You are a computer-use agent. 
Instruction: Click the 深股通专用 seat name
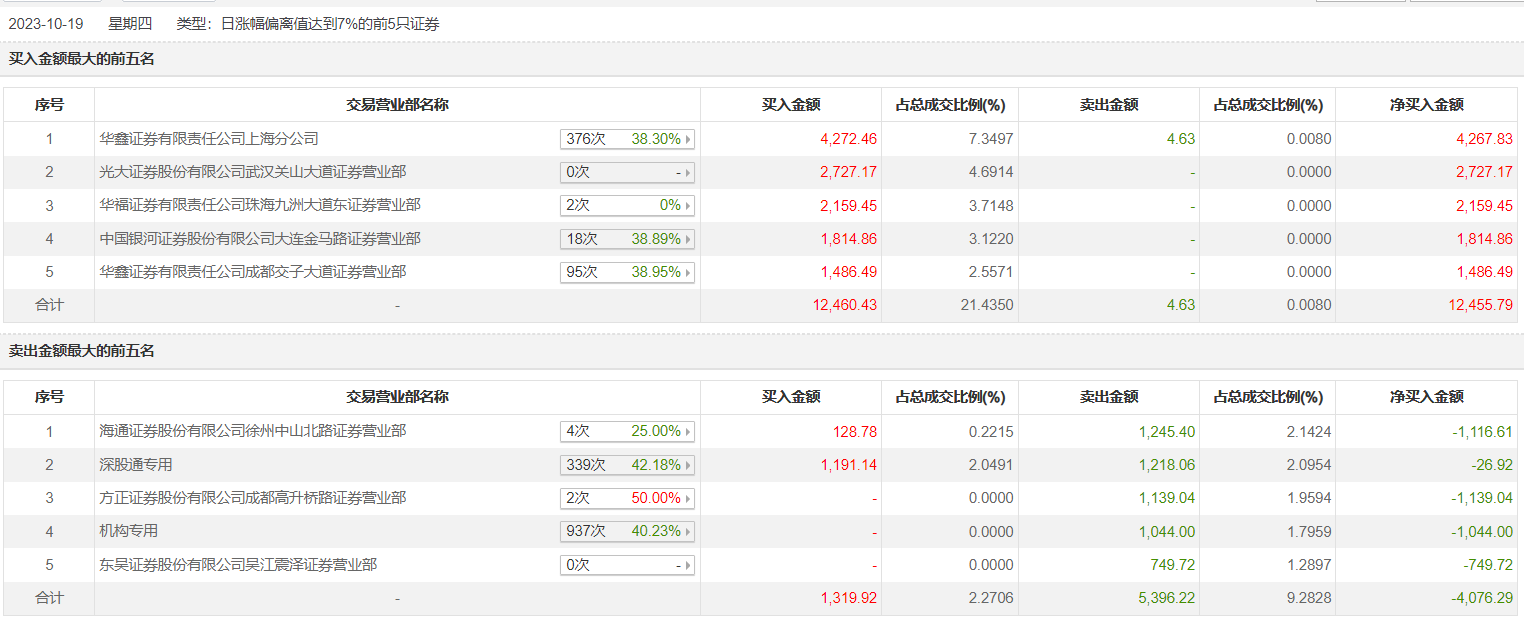click(x=136, y=465)
